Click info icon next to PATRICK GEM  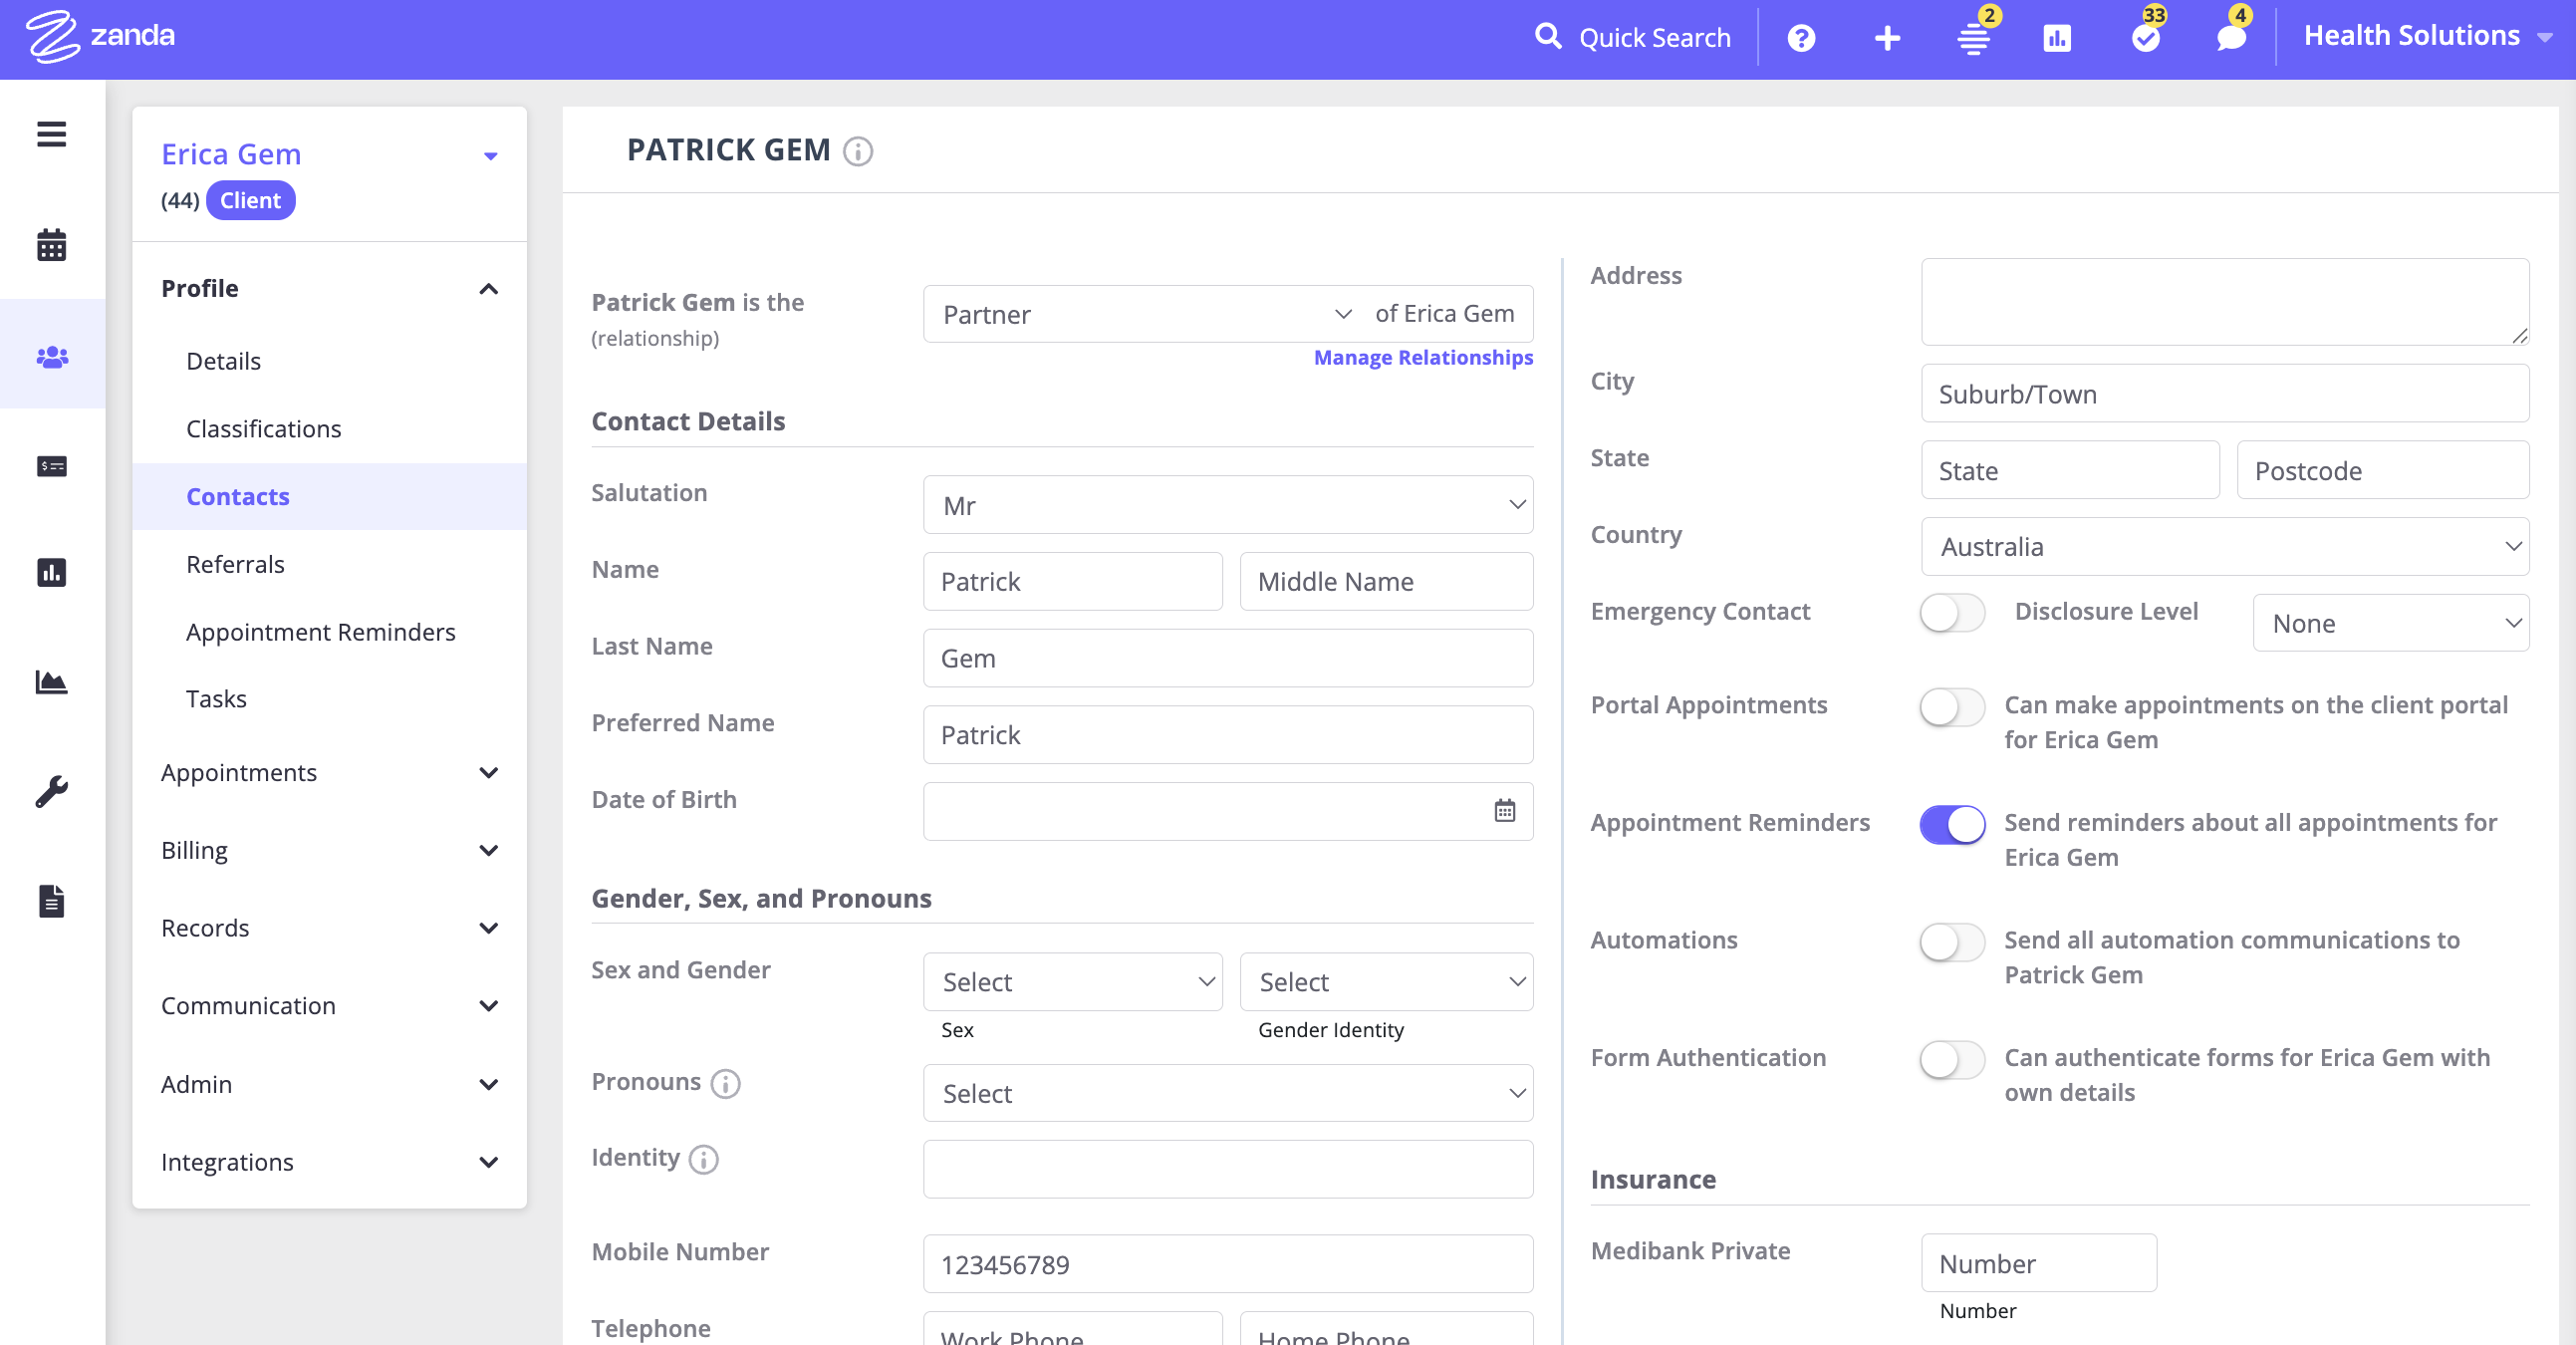[858, 151]
